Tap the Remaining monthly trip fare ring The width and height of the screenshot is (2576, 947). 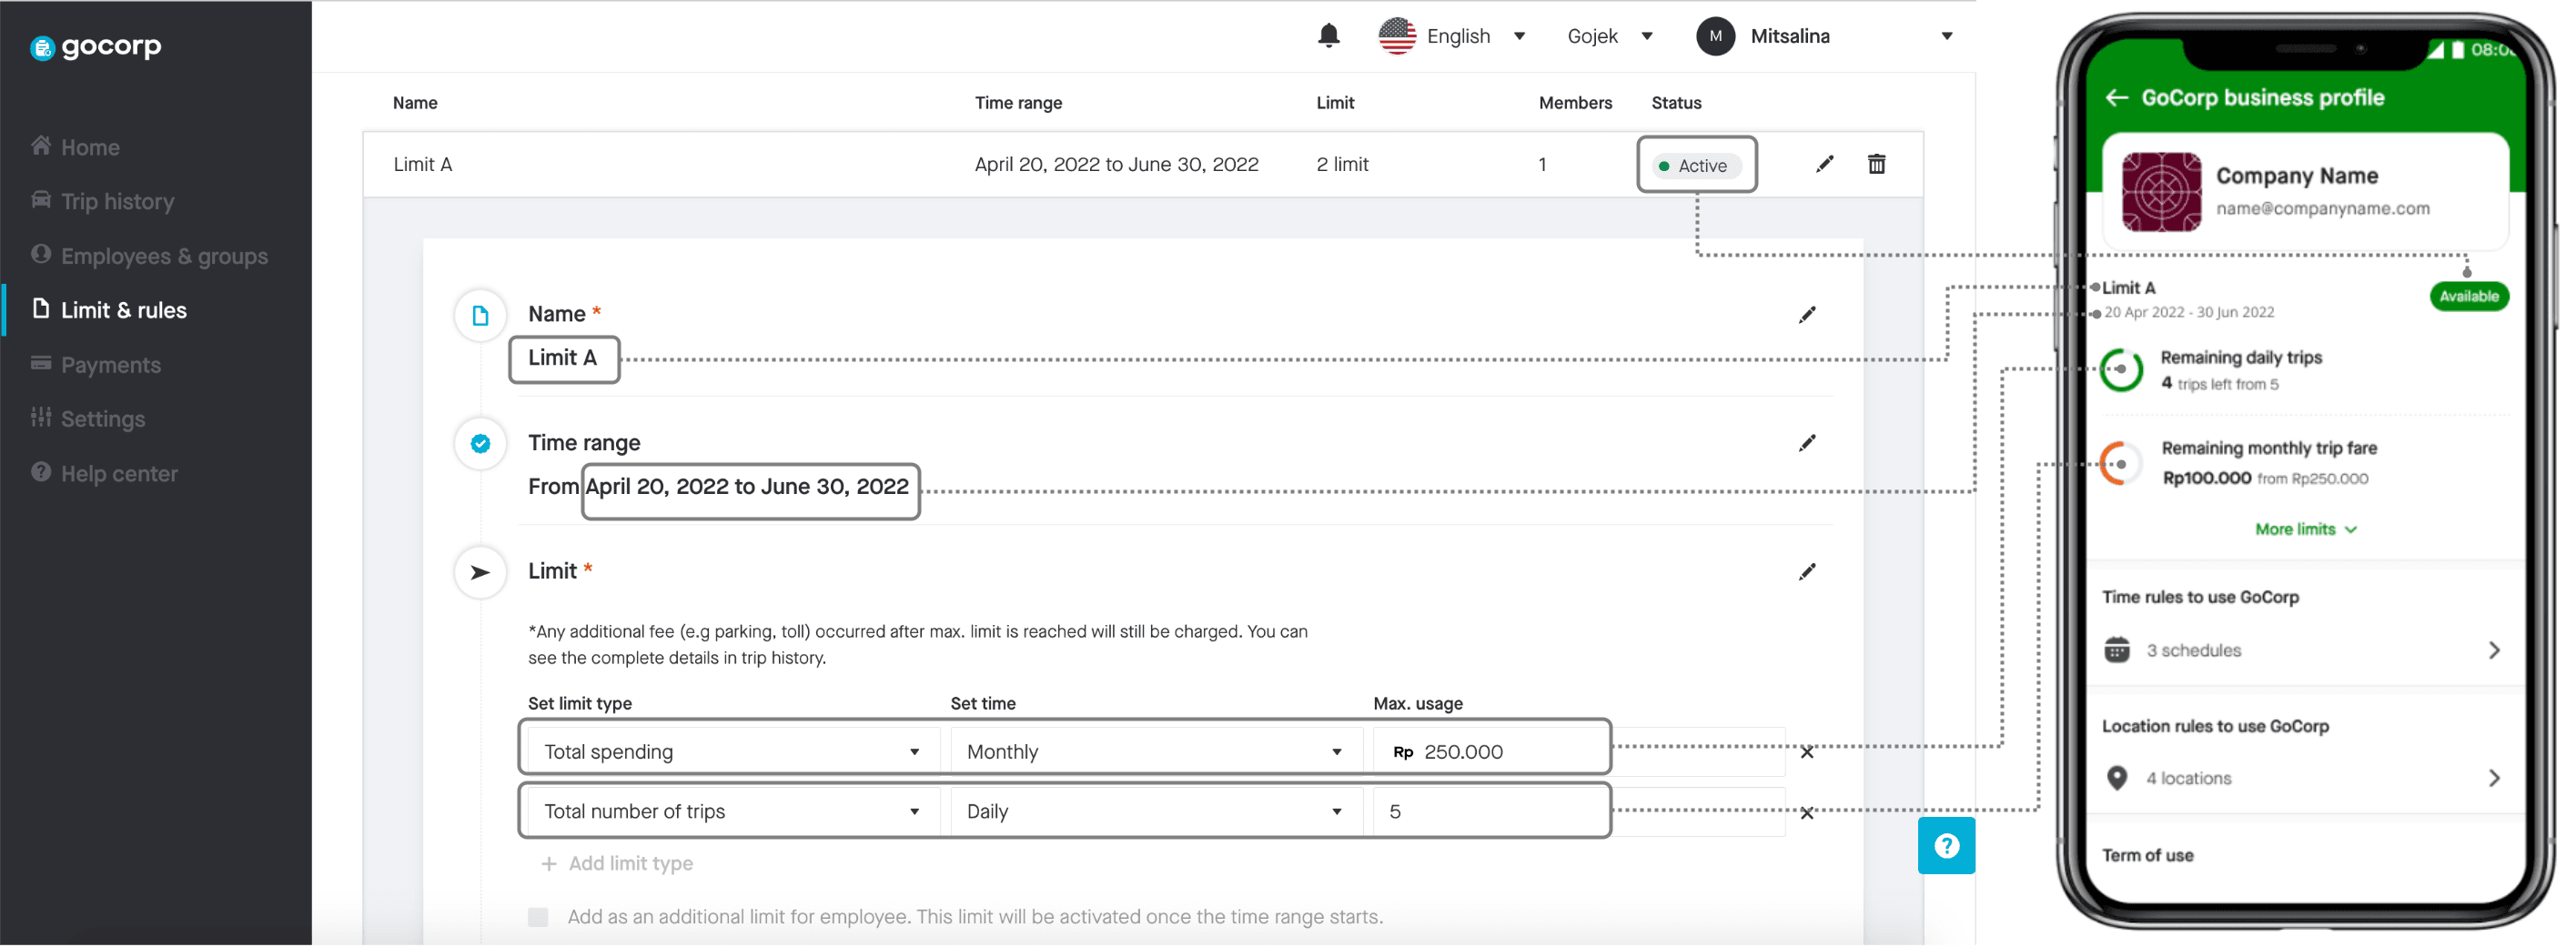[2120, 464]
